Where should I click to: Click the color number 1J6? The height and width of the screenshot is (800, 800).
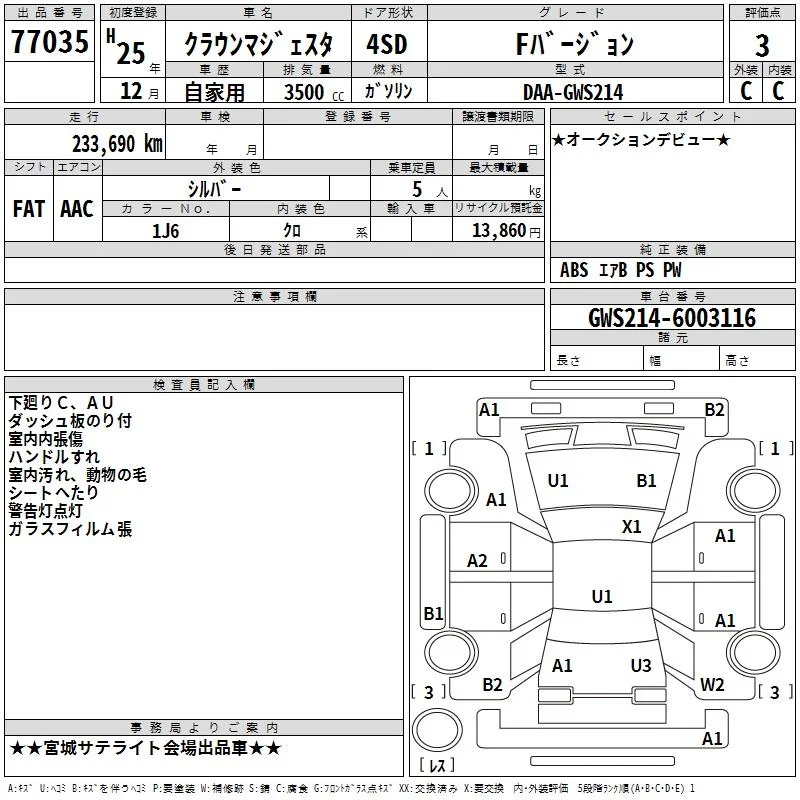click(165, 231)
